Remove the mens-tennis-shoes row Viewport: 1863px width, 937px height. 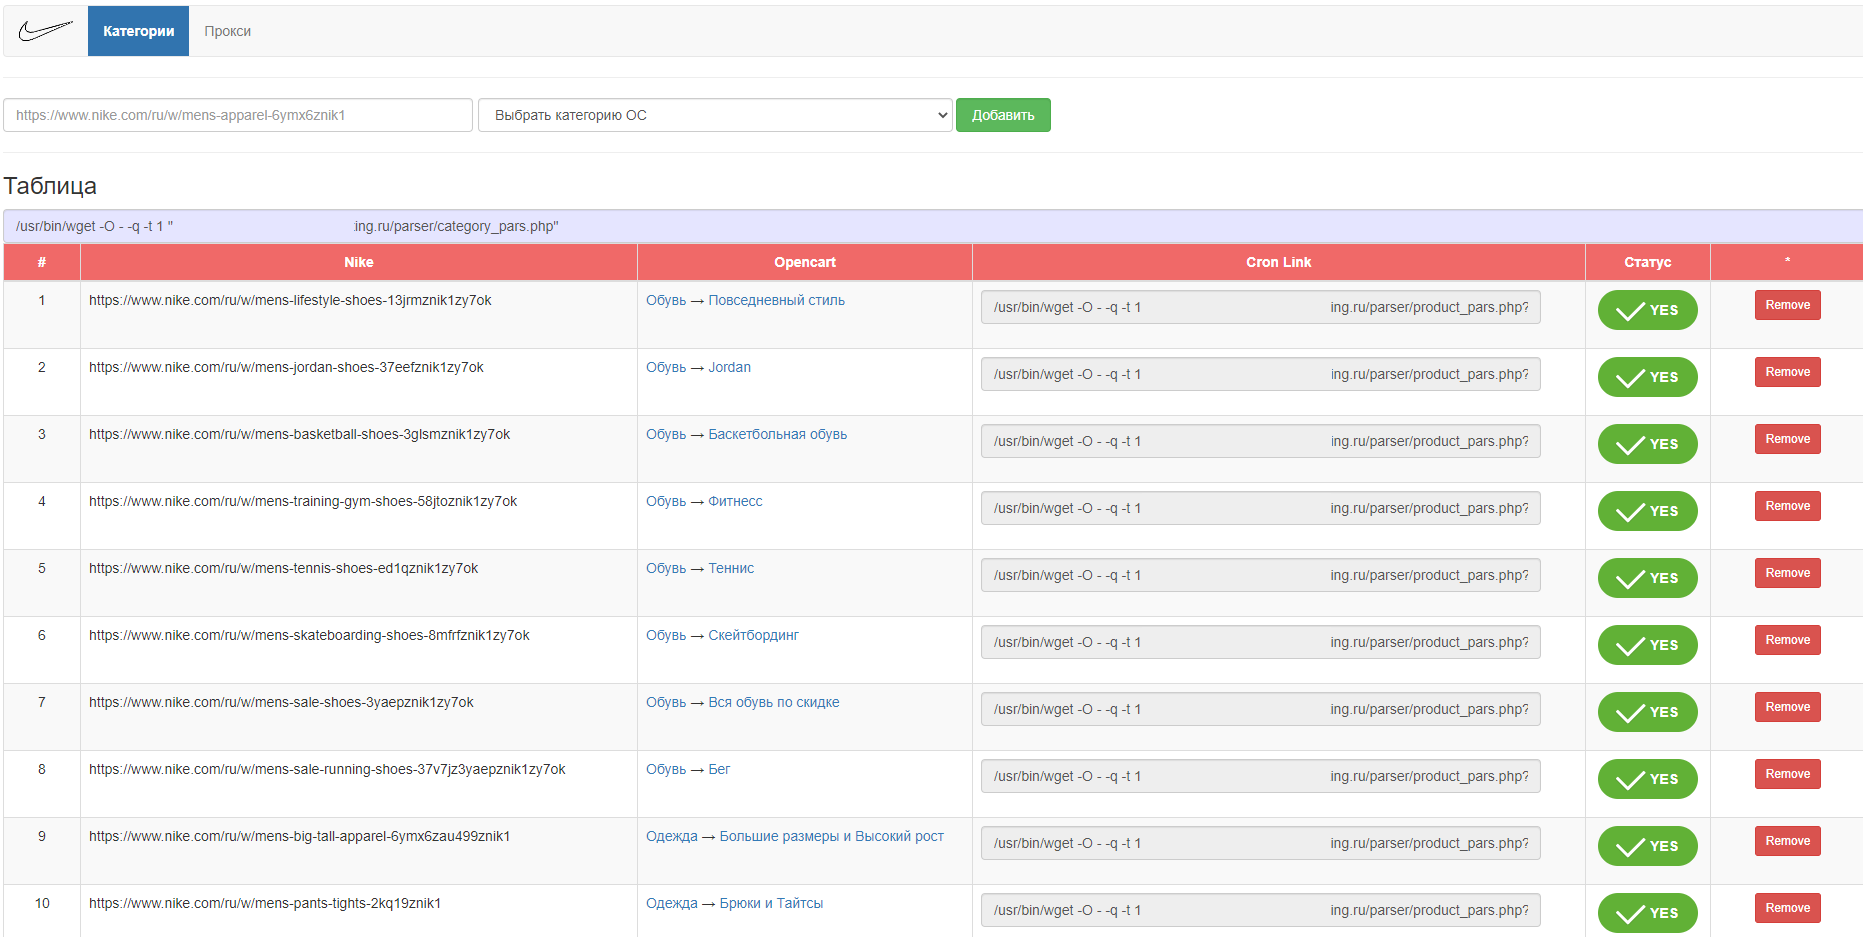coord(1787,573)
